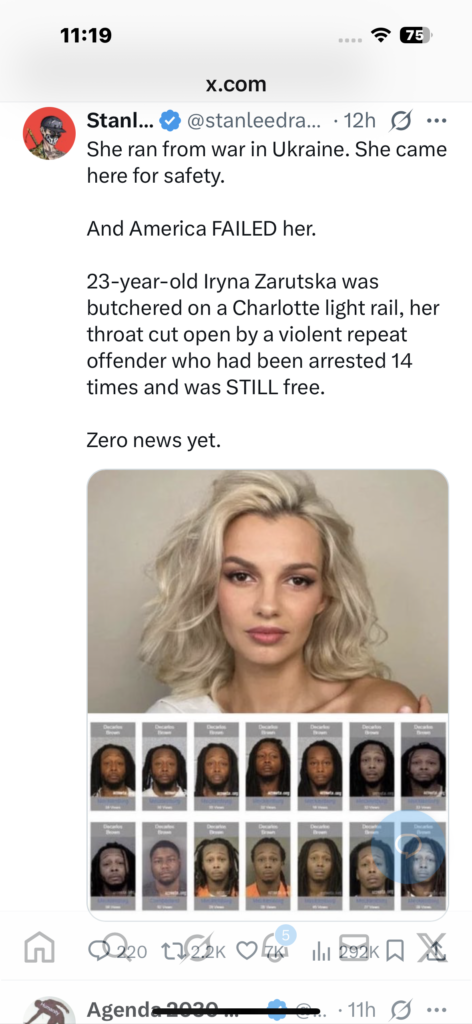Open the Home tab icon
This screenshot has width=472, height=1024.
[x=39, y=950]
